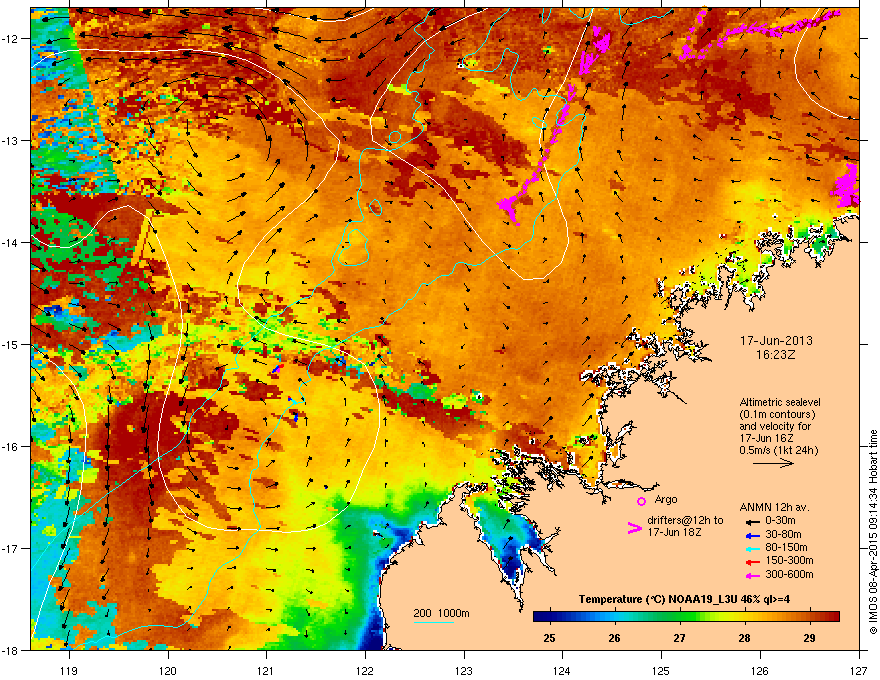
Task: Click the longitude axis label 122
Action: click(365, 671)
